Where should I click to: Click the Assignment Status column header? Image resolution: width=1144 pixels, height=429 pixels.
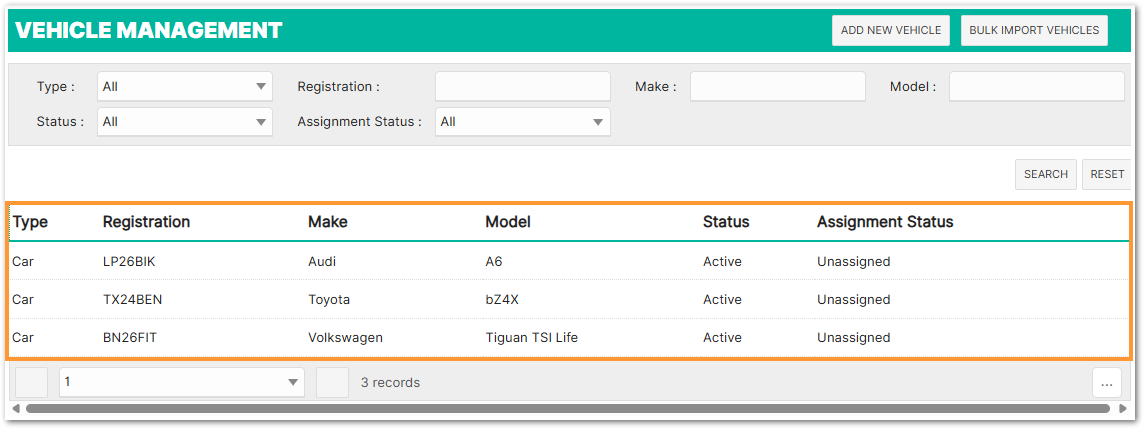pyautogui.click(x=884, y=222)
